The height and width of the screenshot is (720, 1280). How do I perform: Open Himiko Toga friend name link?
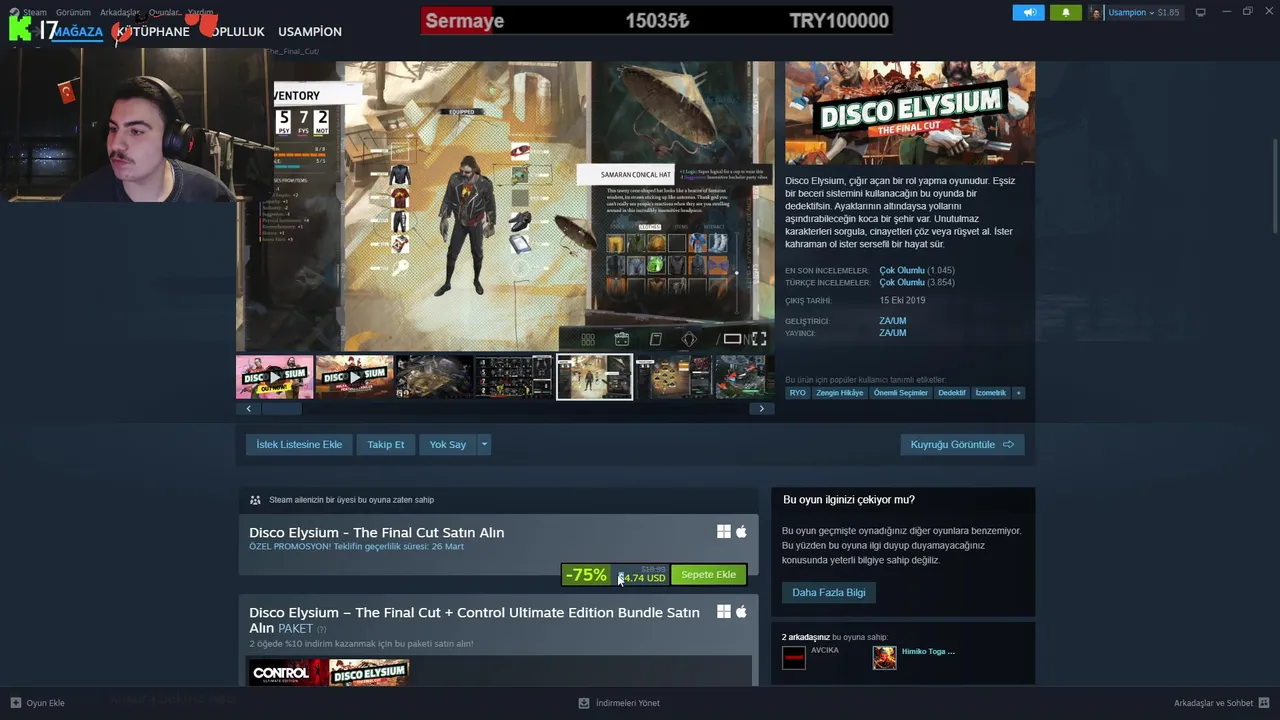click(928, 651)
